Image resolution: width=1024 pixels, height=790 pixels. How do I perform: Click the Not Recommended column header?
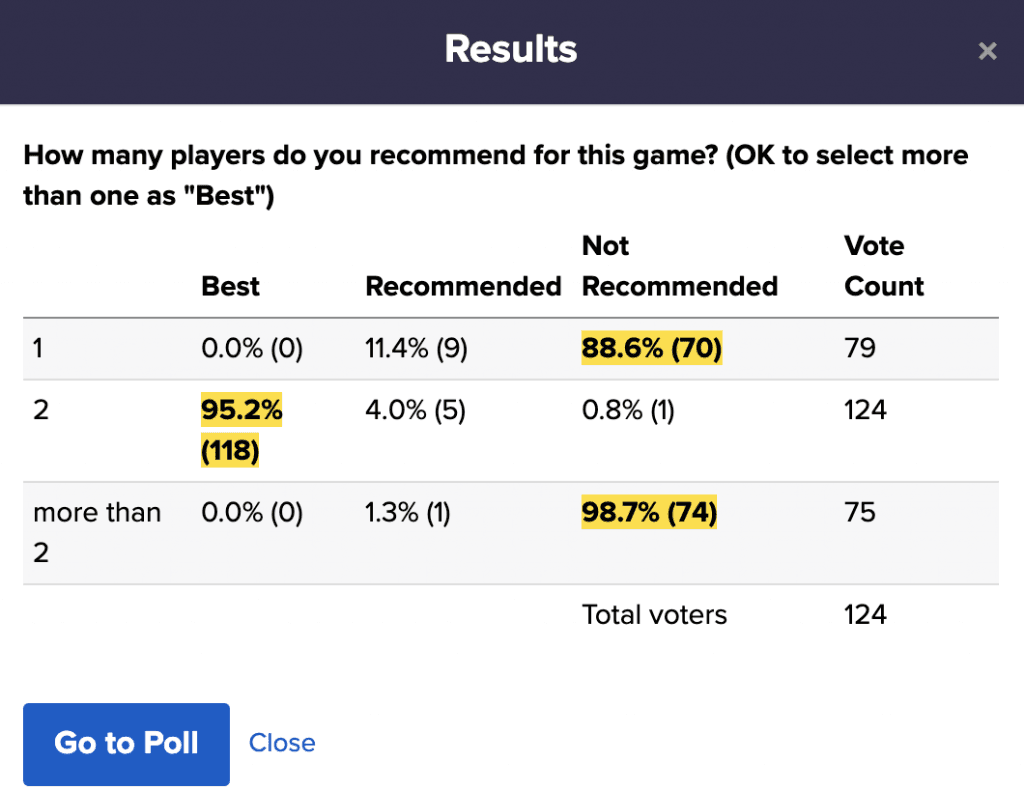pyautogui.click(x=680, y=267)
